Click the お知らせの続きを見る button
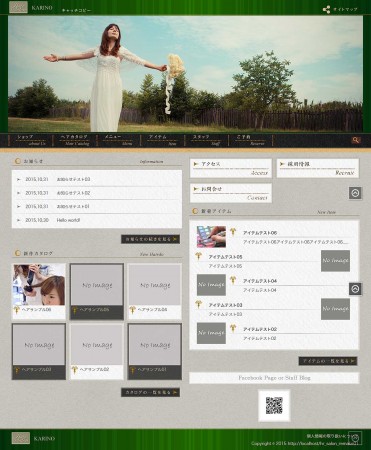The width and height of the screenshot is (371, 450). point(150,239)
